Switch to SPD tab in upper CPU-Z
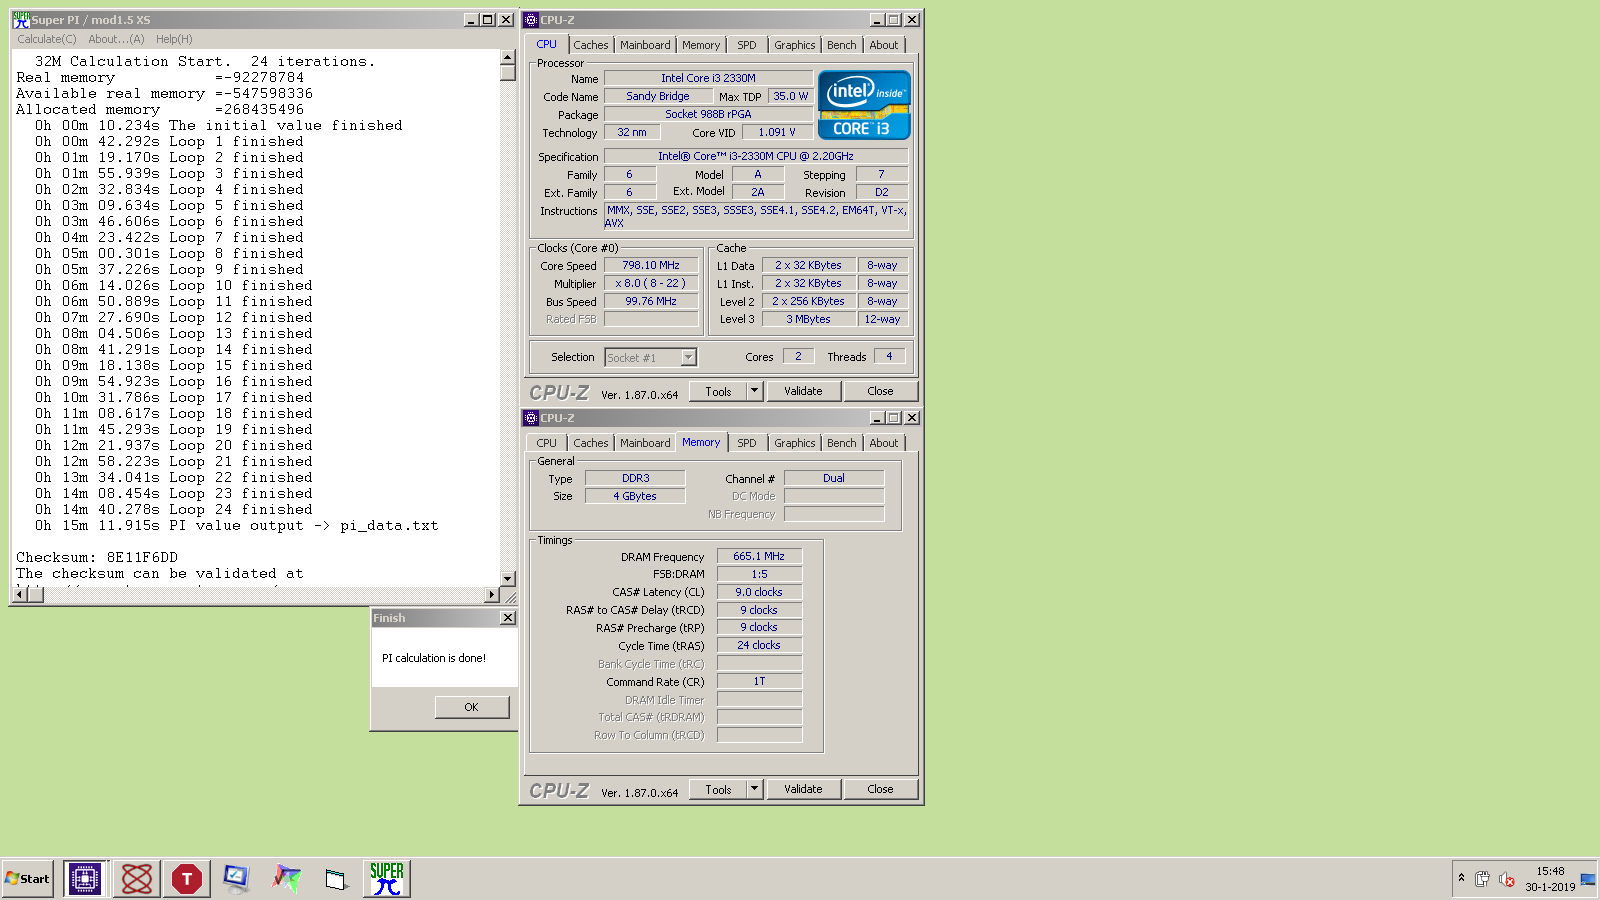 [747, 45]
